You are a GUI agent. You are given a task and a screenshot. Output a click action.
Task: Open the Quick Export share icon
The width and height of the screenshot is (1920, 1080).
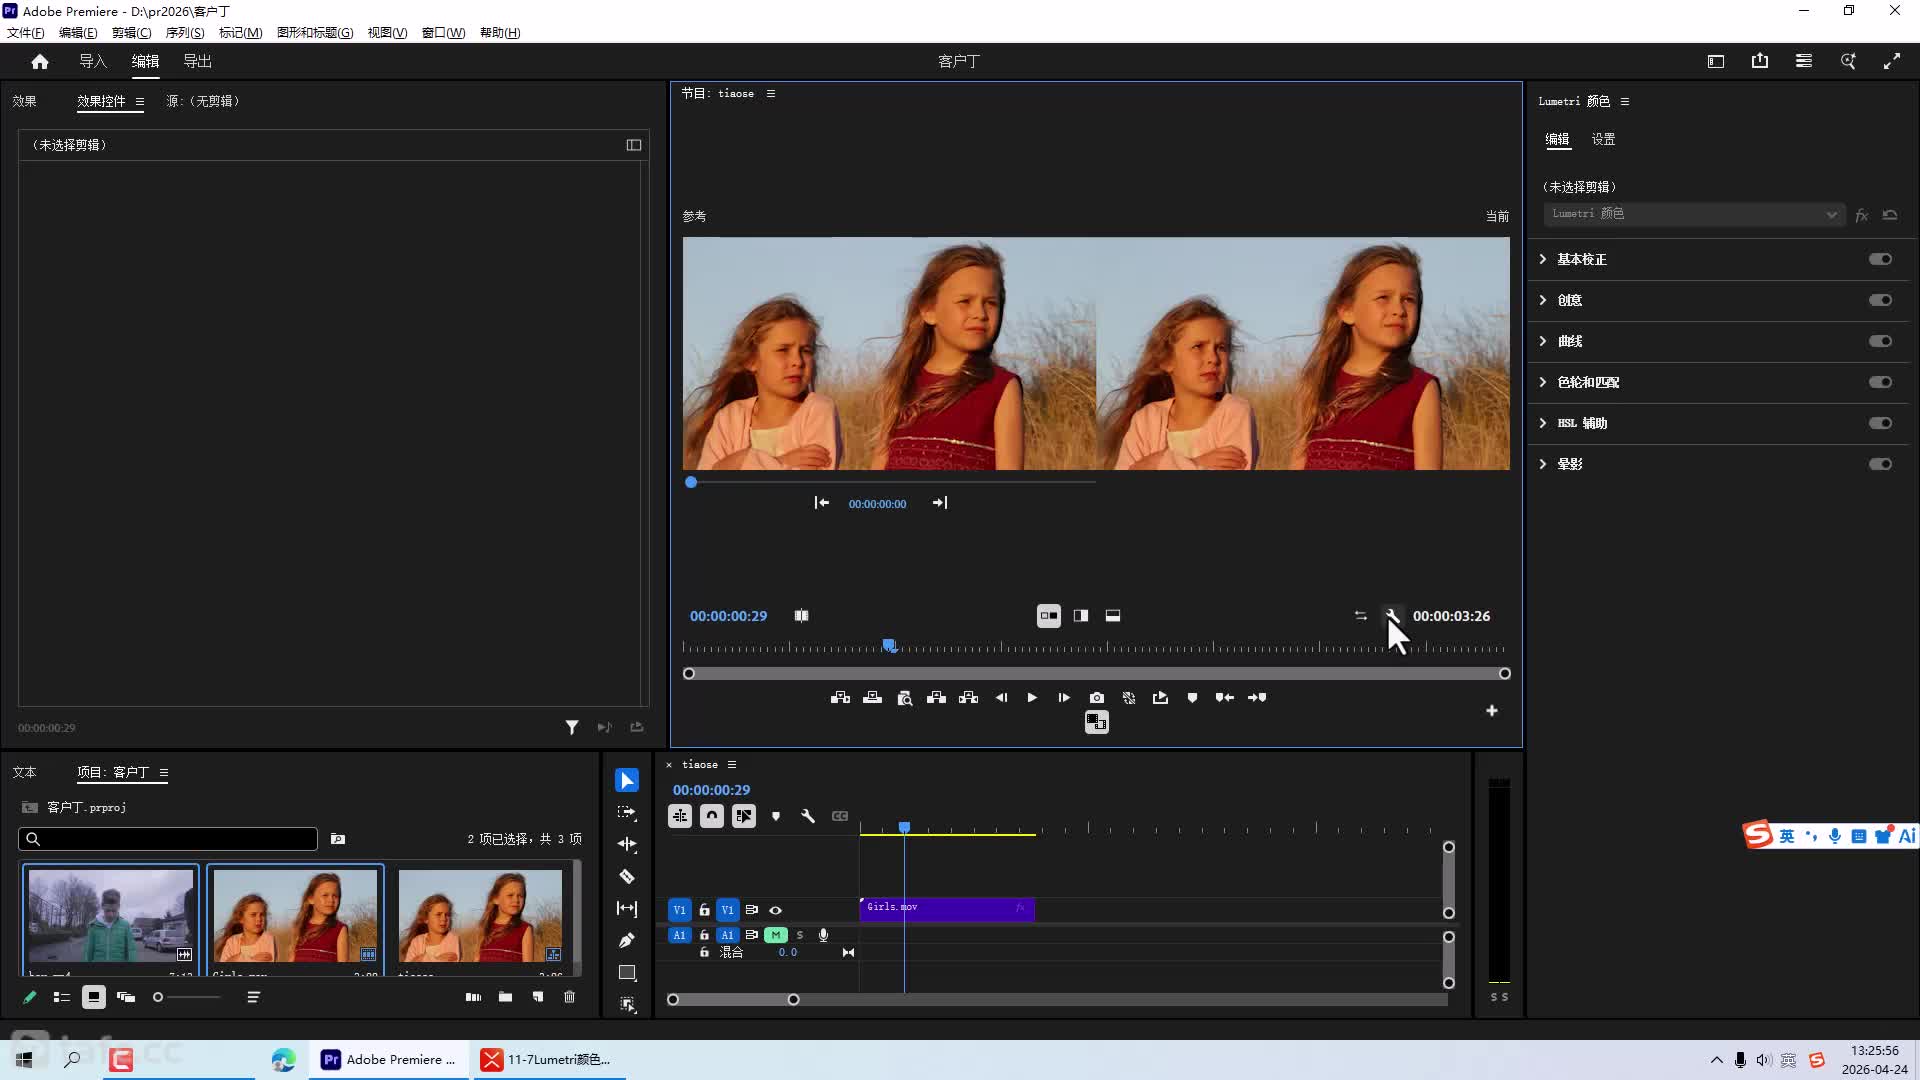coord(1760,61)
